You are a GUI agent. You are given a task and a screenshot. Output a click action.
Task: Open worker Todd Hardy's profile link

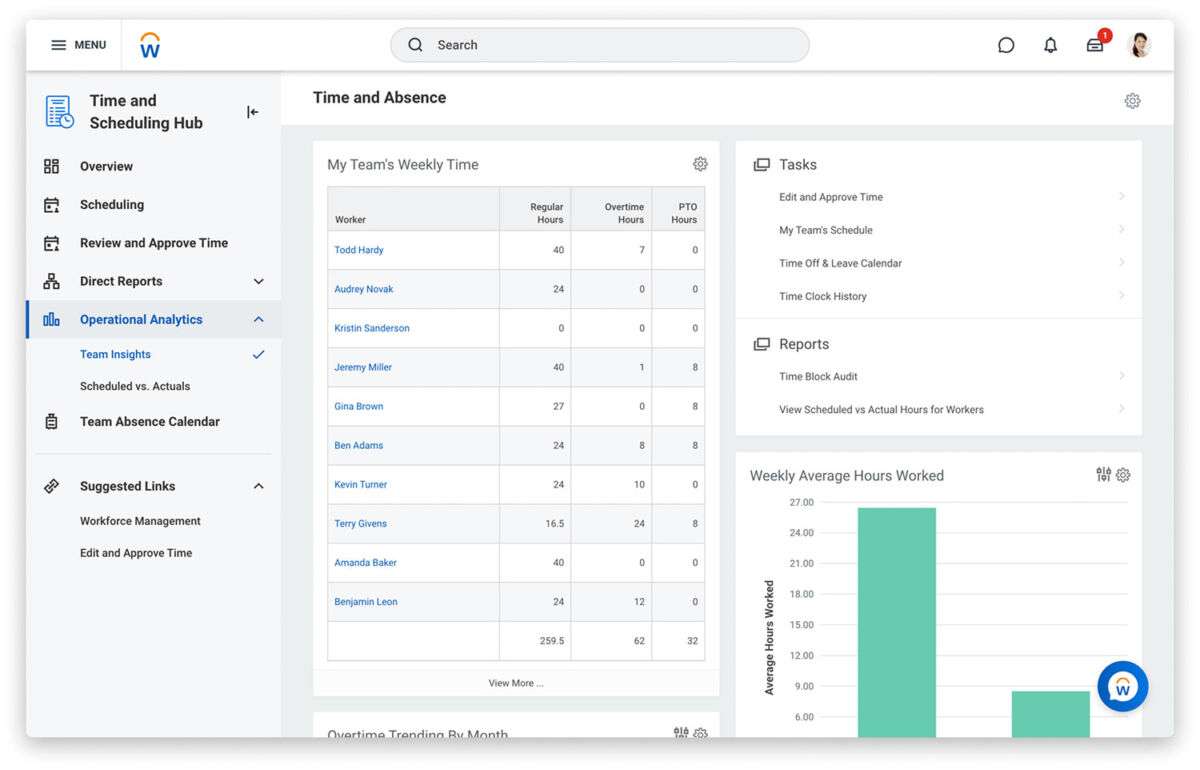point(358,250)
